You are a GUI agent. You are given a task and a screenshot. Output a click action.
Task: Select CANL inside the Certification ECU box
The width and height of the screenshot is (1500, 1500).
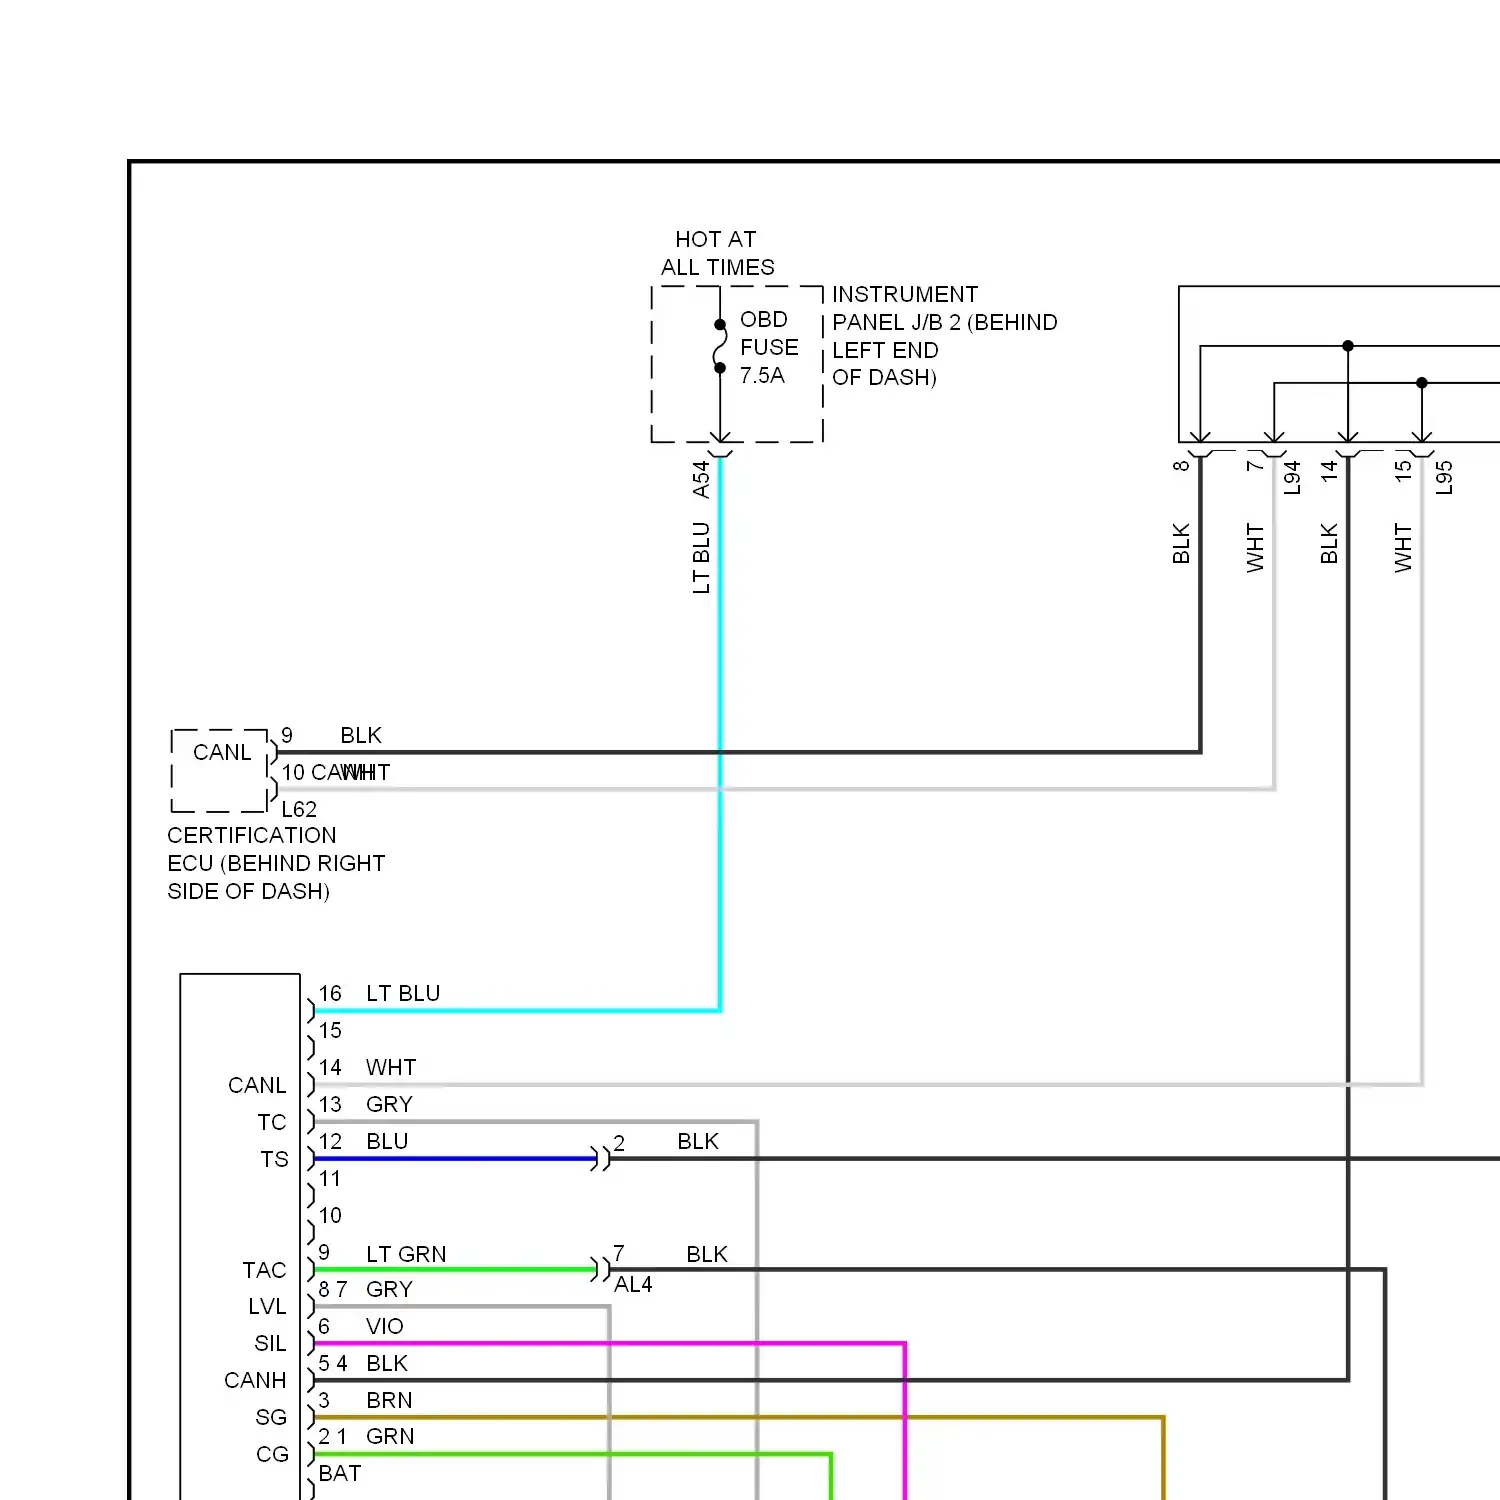pyautogui.click(x=222, y=752)
